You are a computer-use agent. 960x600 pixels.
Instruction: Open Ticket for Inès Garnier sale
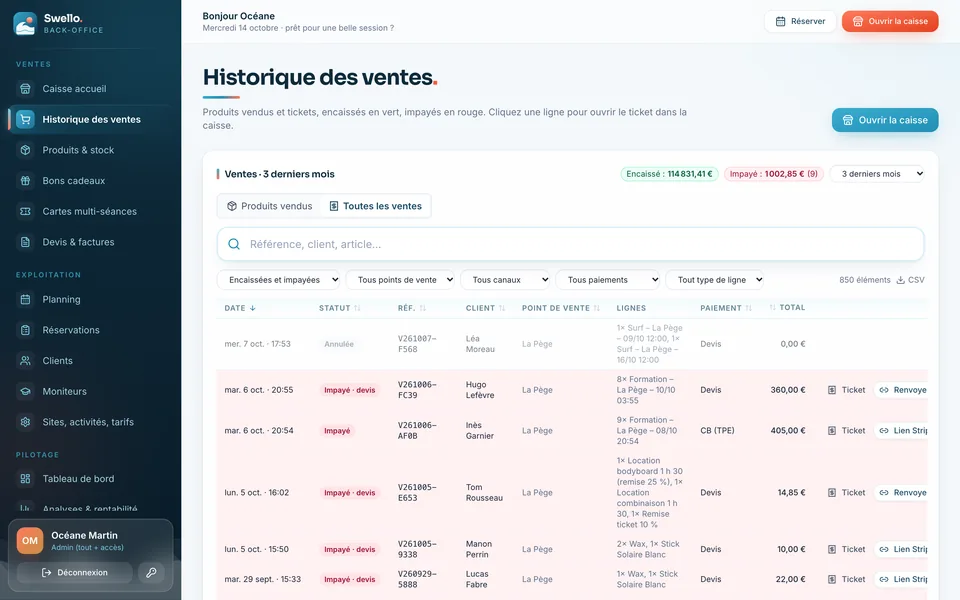(x=847, y=430)
